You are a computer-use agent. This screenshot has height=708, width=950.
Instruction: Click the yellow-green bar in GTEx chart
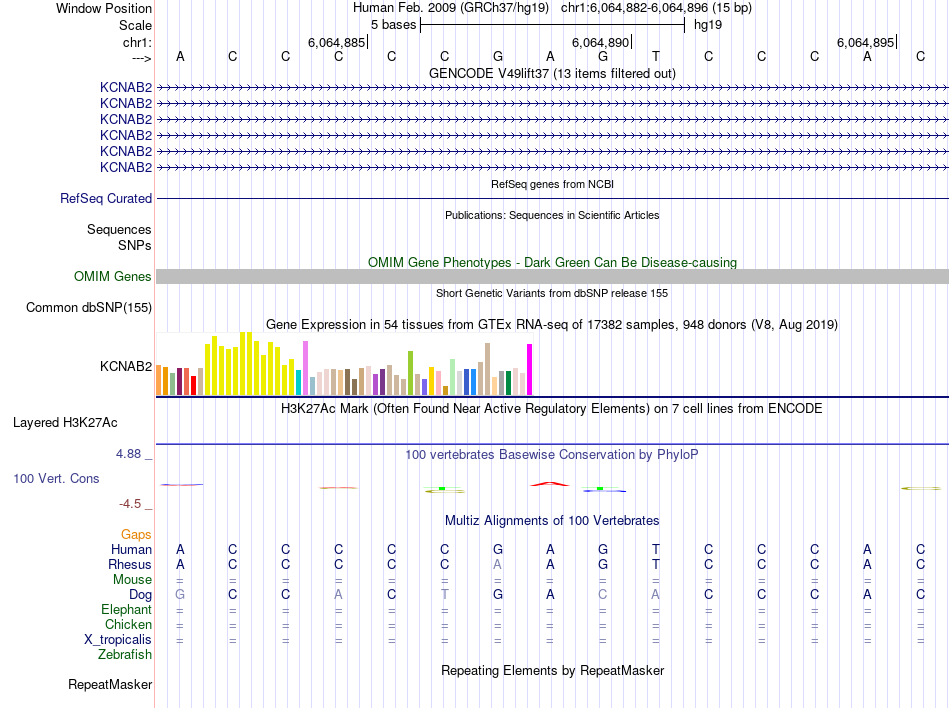click(410, 373)
